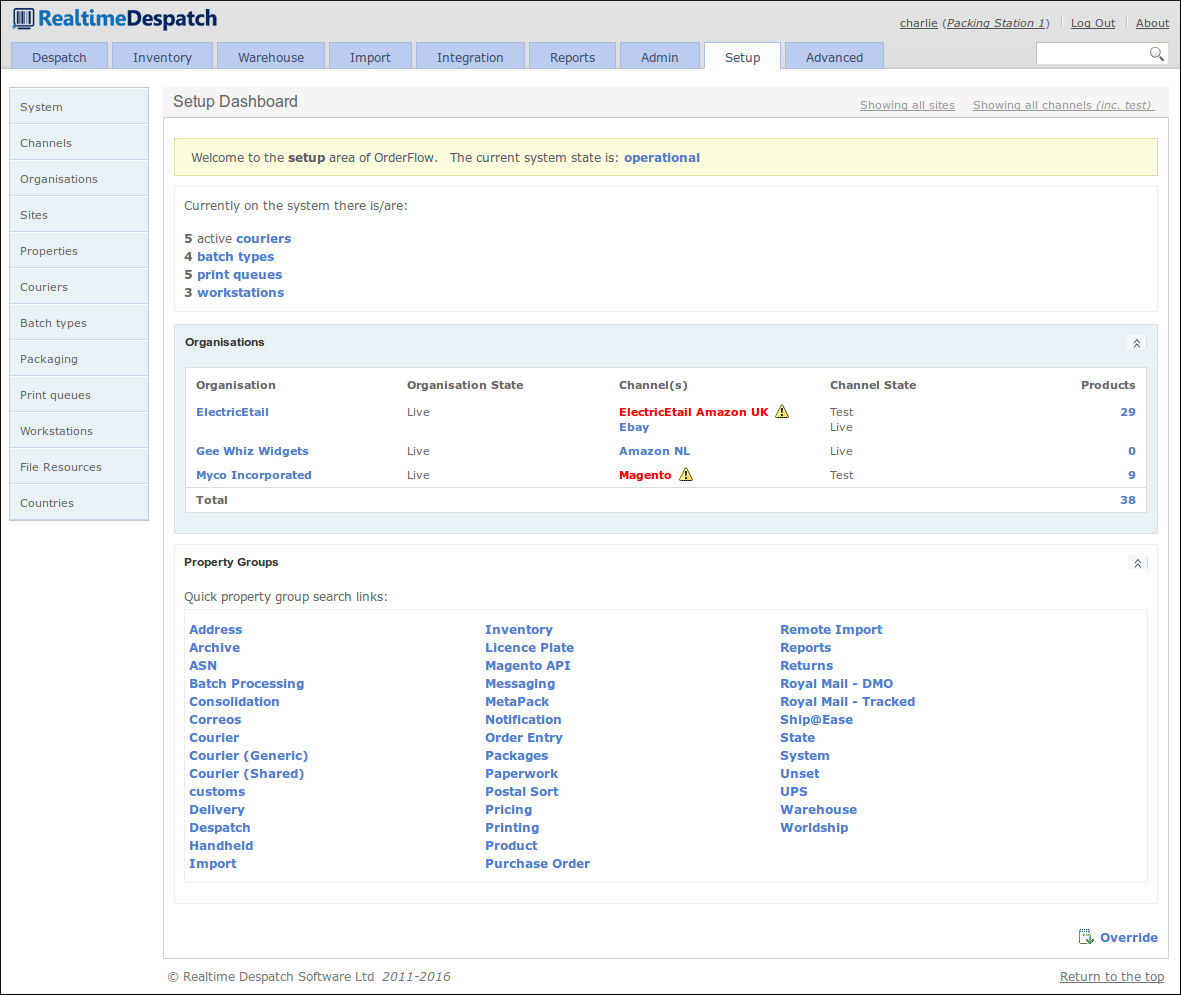This screenshot has height=995, width=1181.
Task: Open the Ebay channel link
Action: (x=633, y=426)
